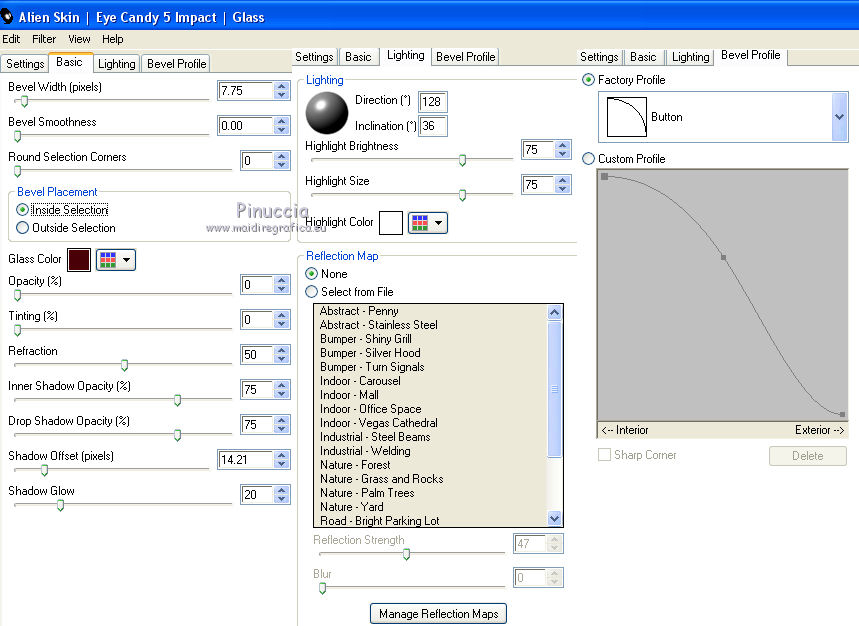This screenshot has height=626, width=859.
Task: Switch to Basic tab in middle panel
Action: pos(358,57)
